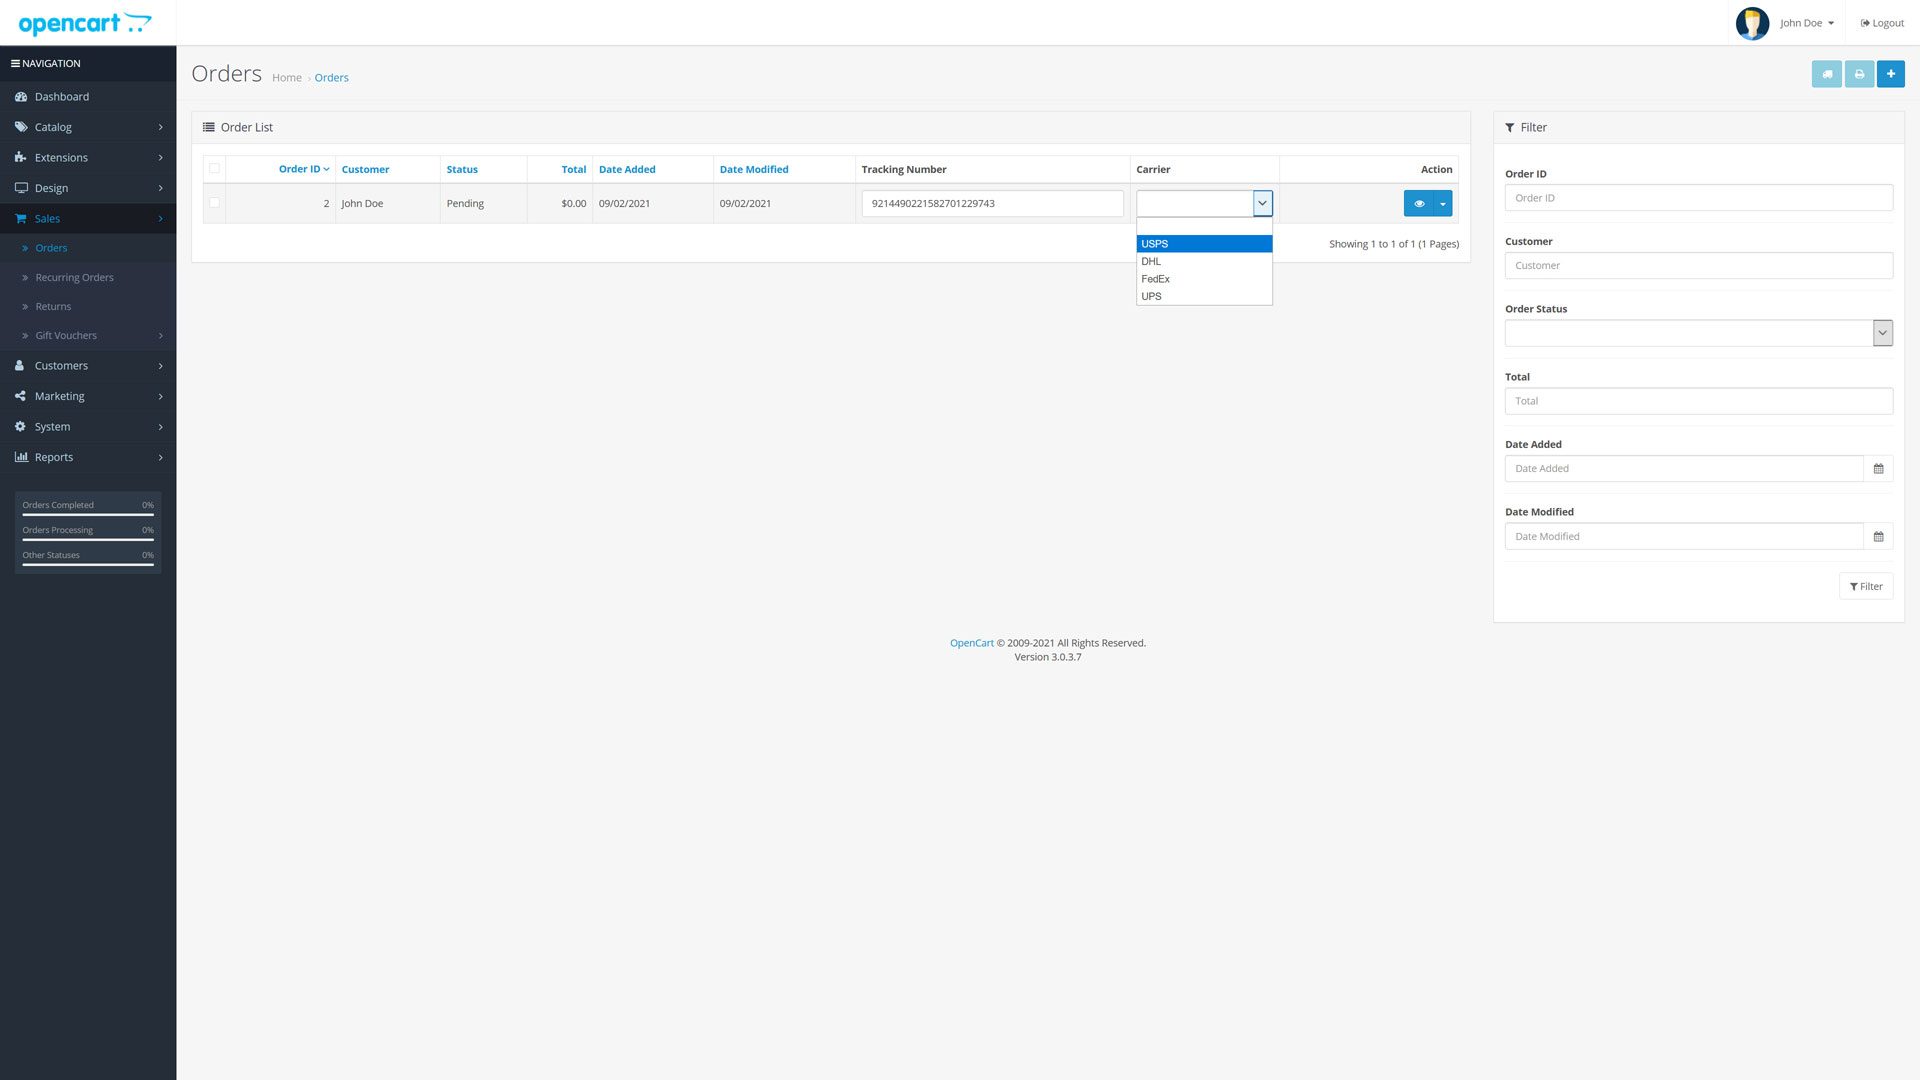The height and width of the screenshot is (1080, 1920).
Task: Click the Invoice print button
Action: [x=1859, y=73]
